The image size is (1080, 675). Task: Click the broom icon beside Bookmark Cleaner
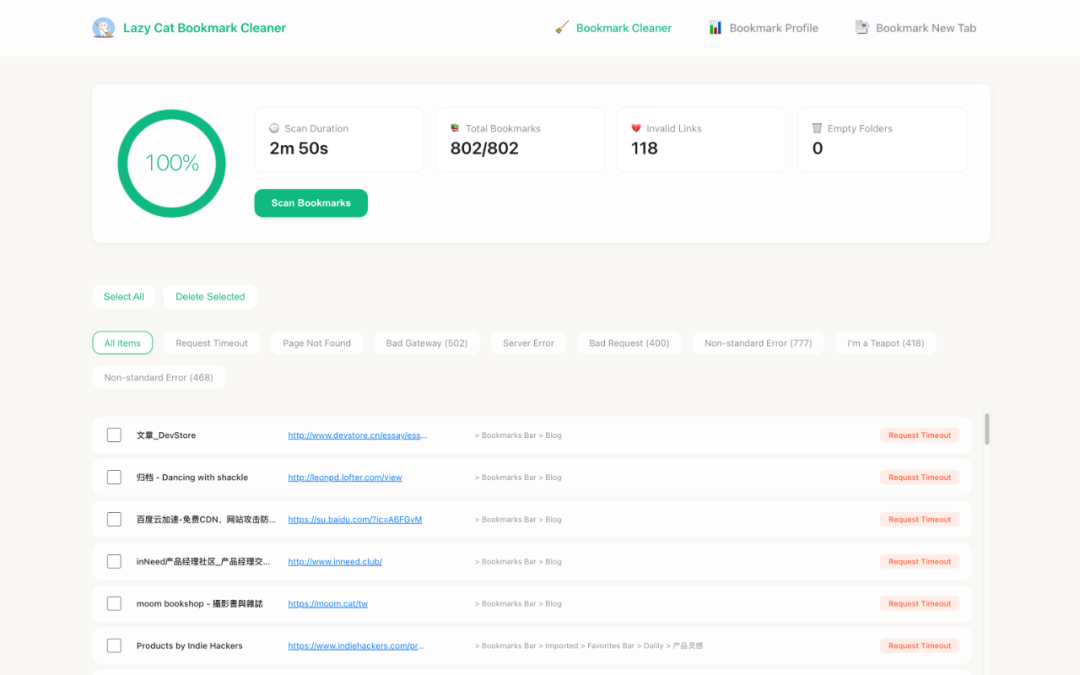(x=562, y=28)
